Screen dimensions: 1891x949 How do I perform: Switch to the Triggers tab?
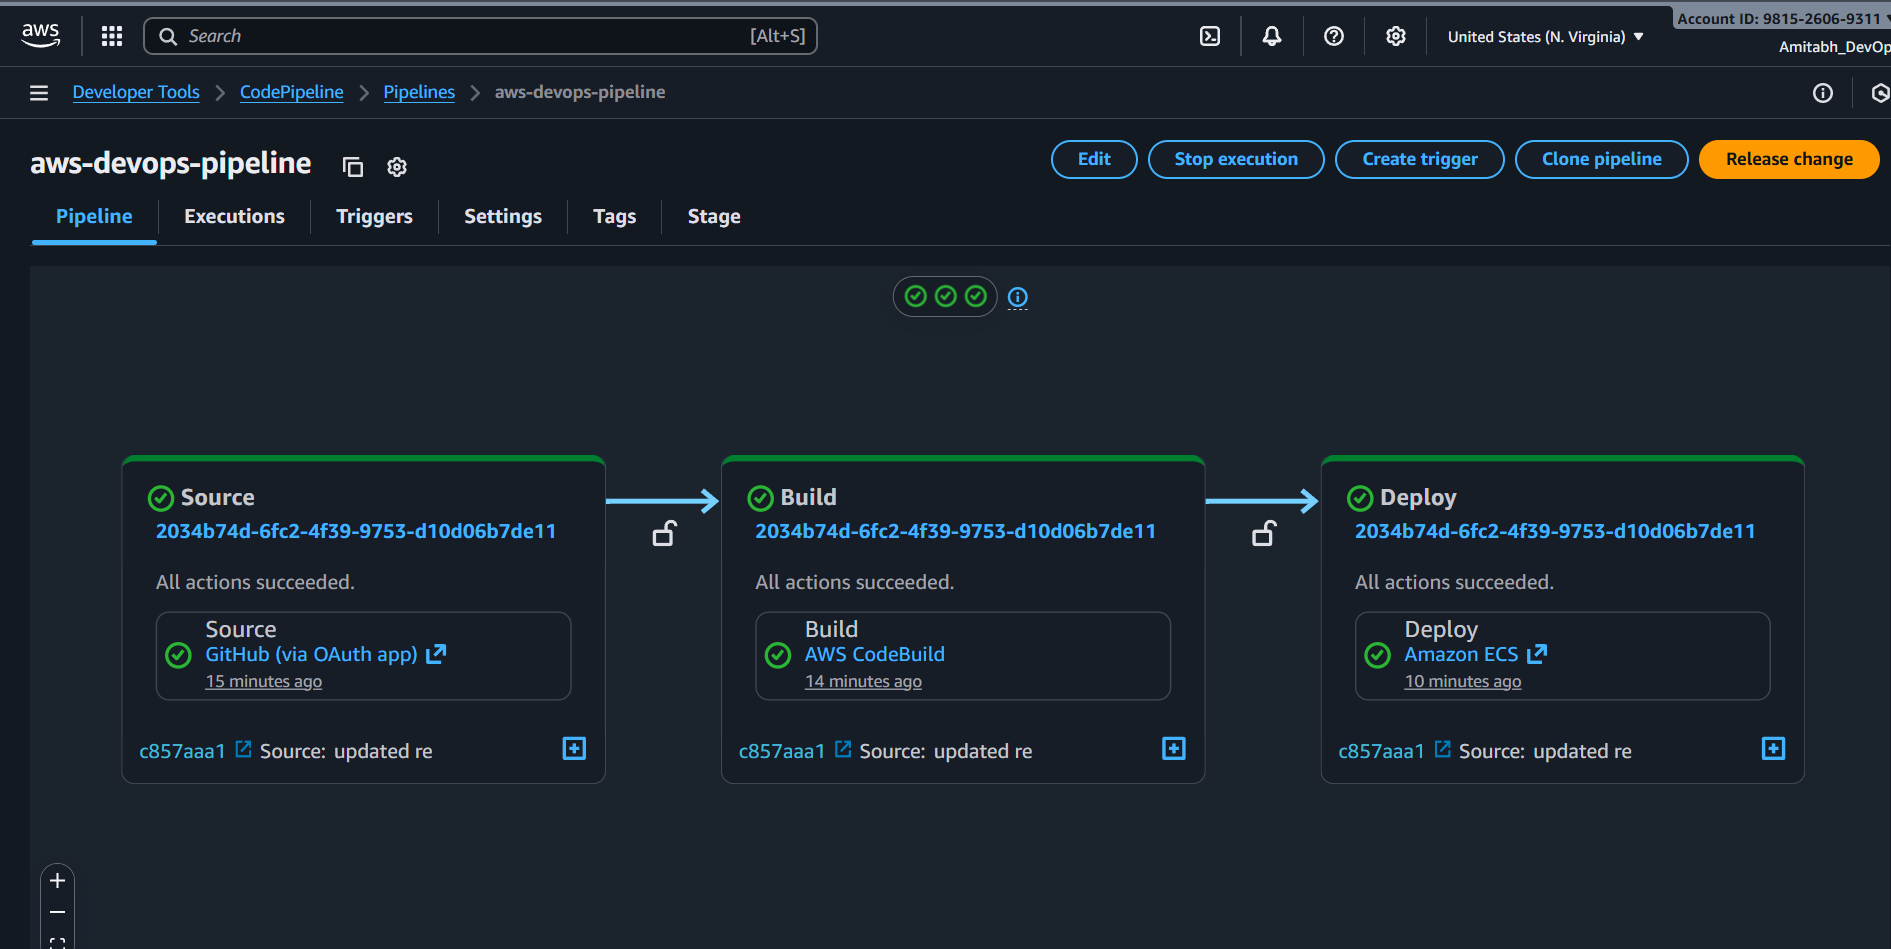point(374,216)
